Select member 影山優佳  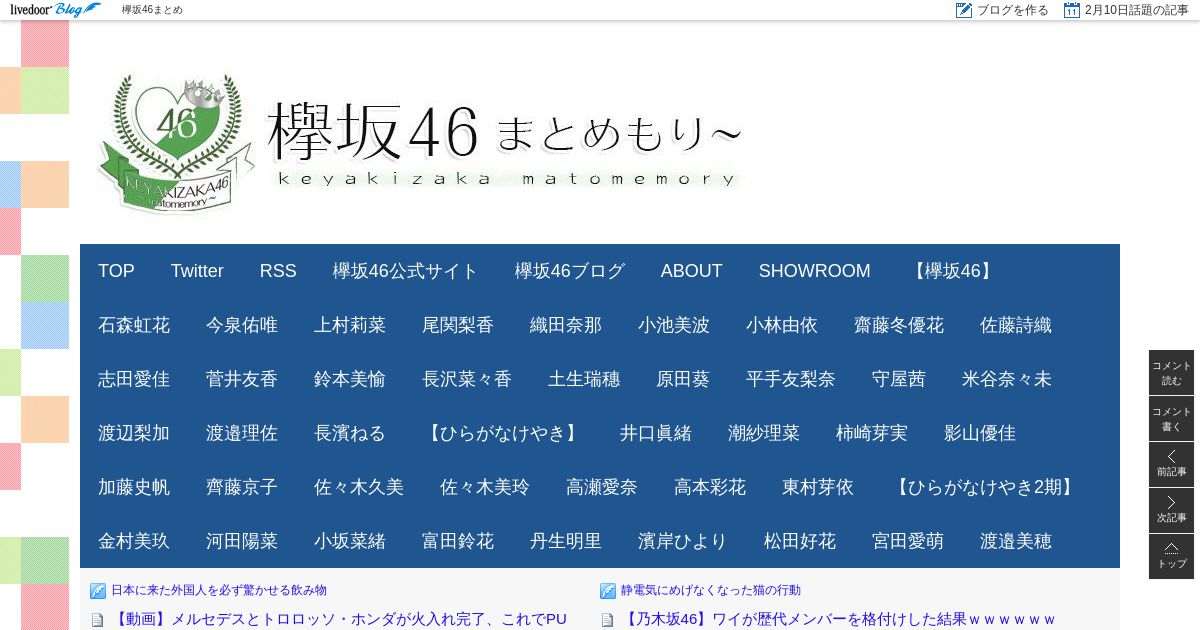980,433
